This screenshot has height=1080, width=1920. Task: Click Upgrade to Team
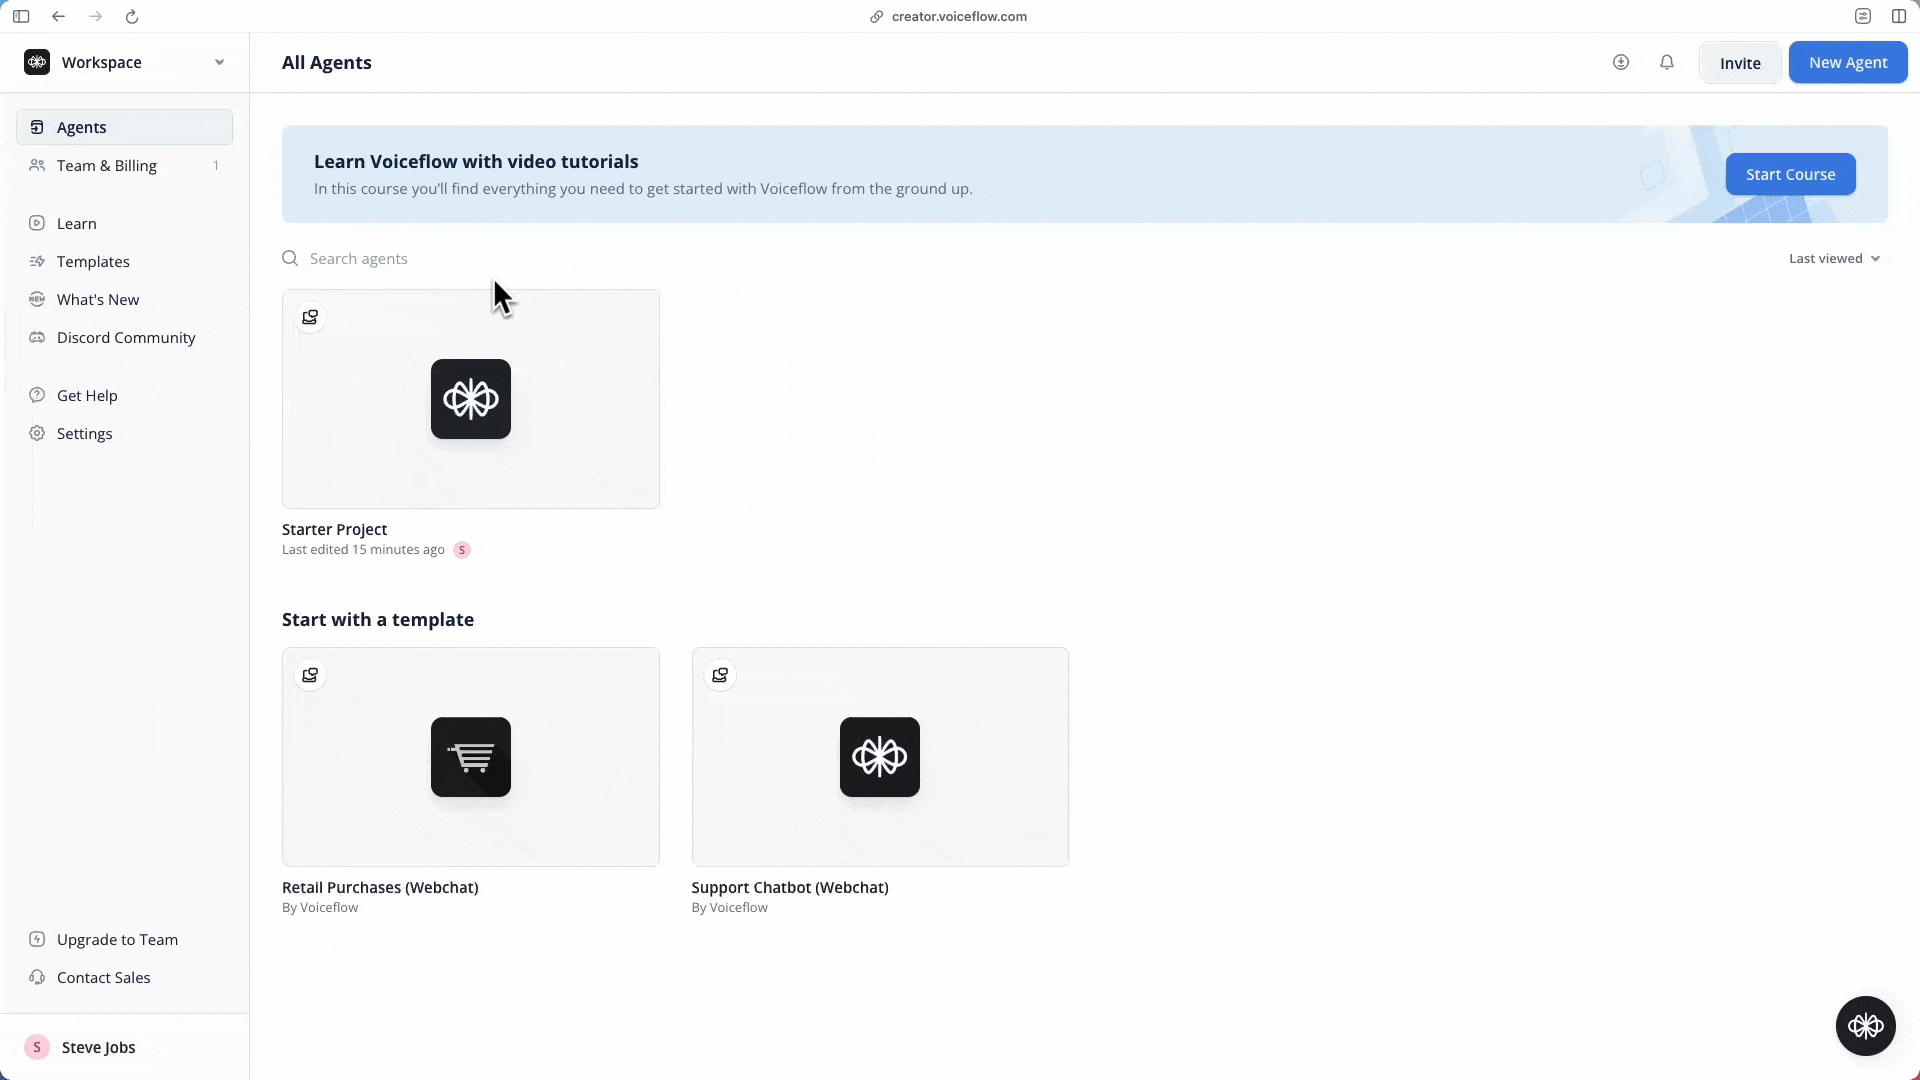125,939
